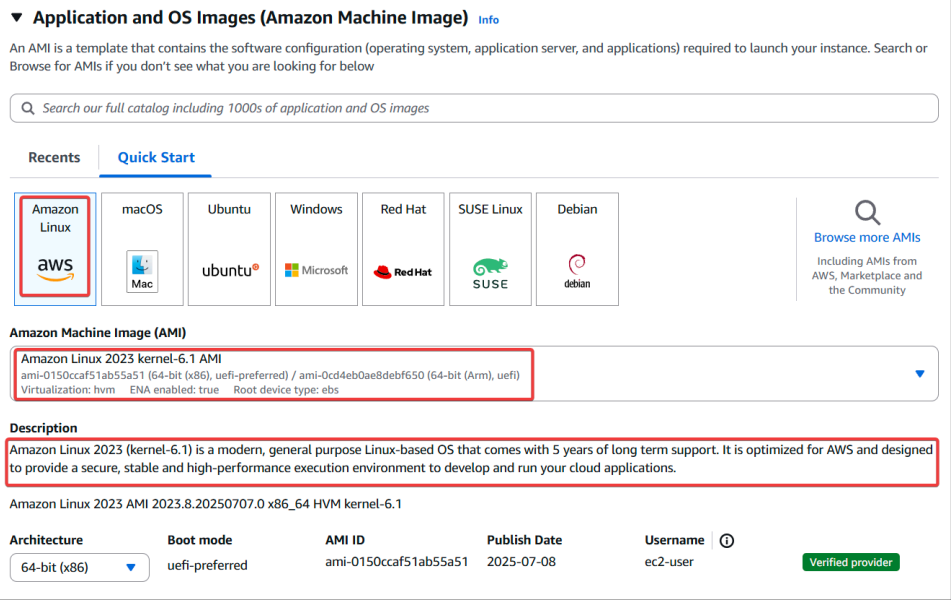Collapse the Application and OS Images section
This screenshot has width=951, height=600.
click(17, 18)
